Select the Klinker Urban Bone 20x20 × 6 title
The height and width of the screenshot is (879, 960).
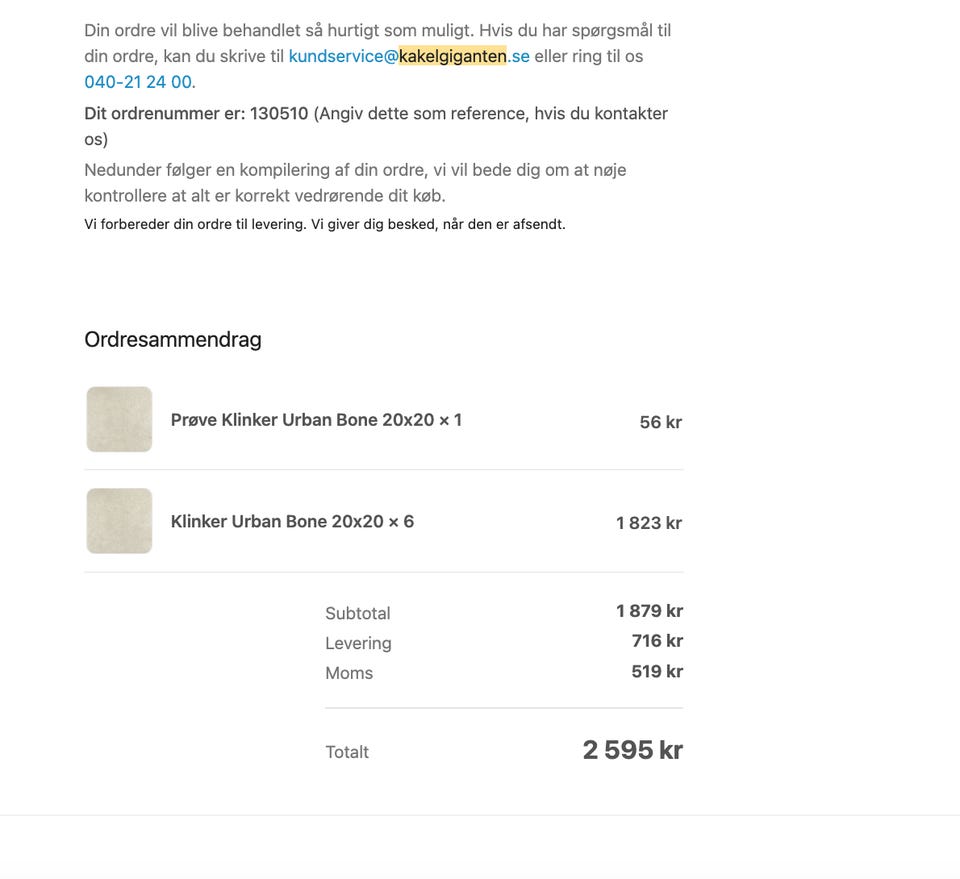pos(292,521)
